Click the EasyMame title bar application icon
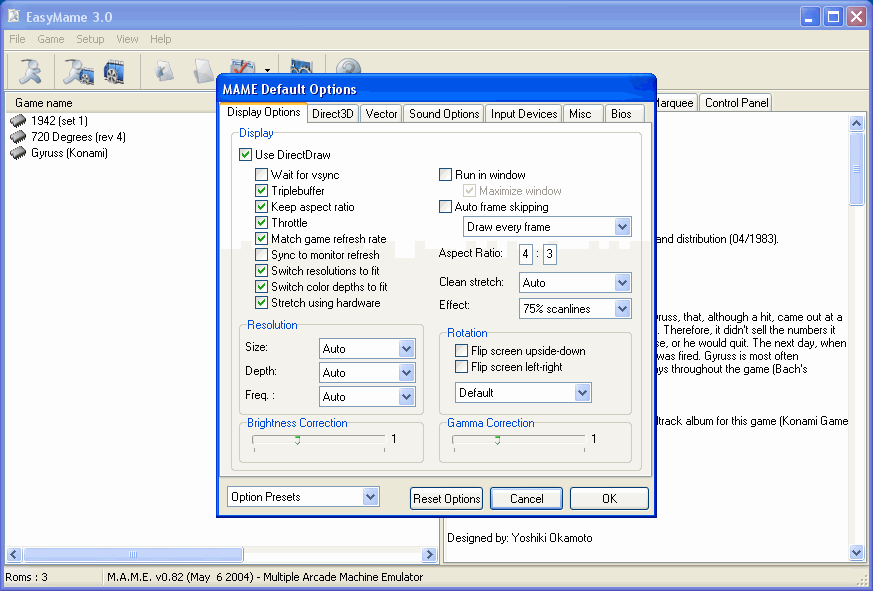 click(14, 17)
